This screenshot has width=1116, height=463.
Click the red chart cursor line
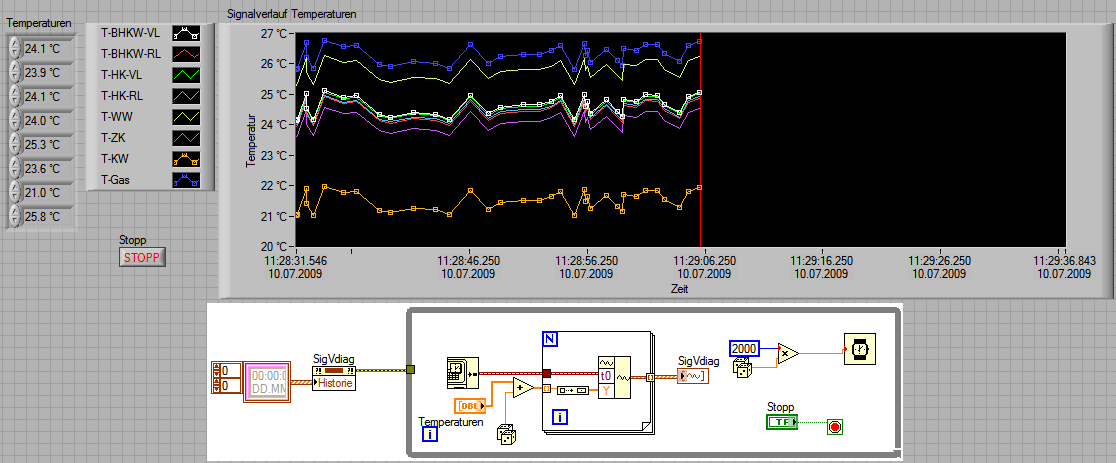[701, 140]
